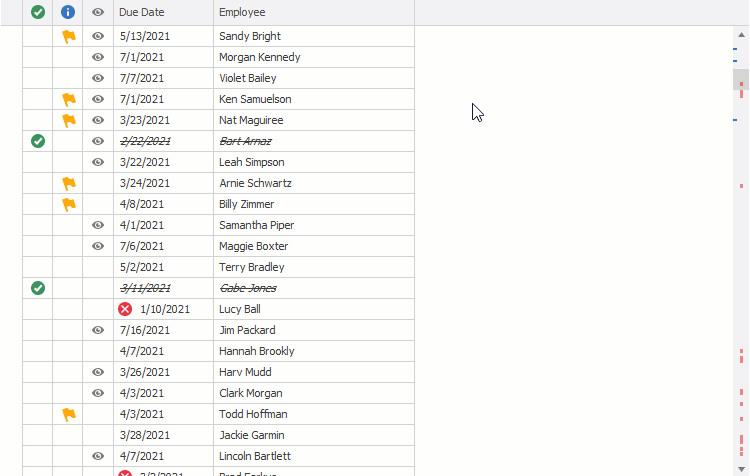Toggle completed checkmark for Bart Arnaz

(38, 141)
